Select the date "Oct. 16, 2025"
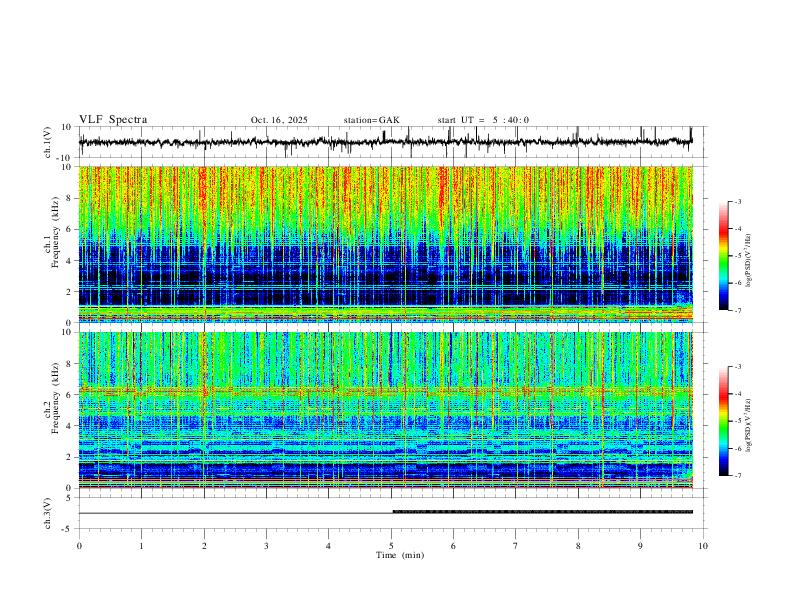Image resolution: width=792 pixels, height=612 pixels. coord(279,120)
